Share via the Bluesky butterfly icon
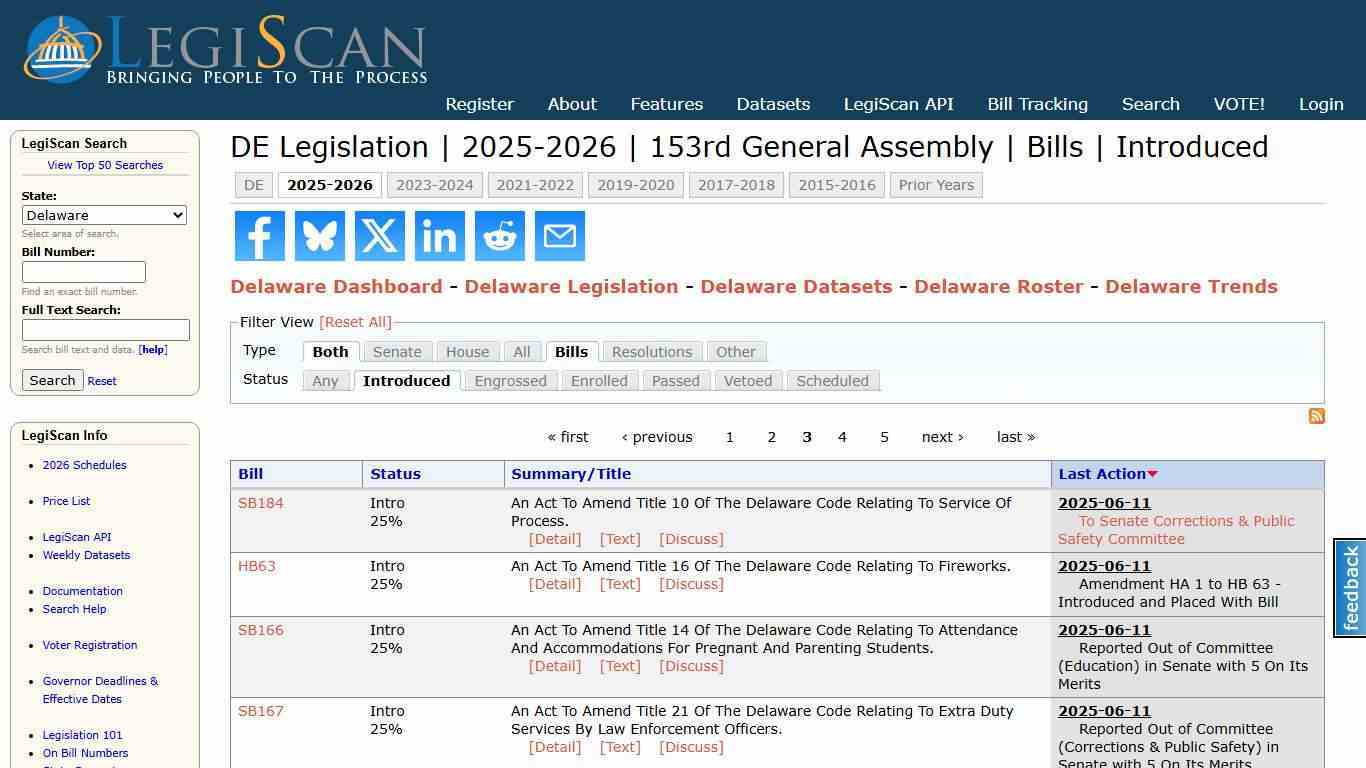1366x768 pixels. [x=319, y=236]
